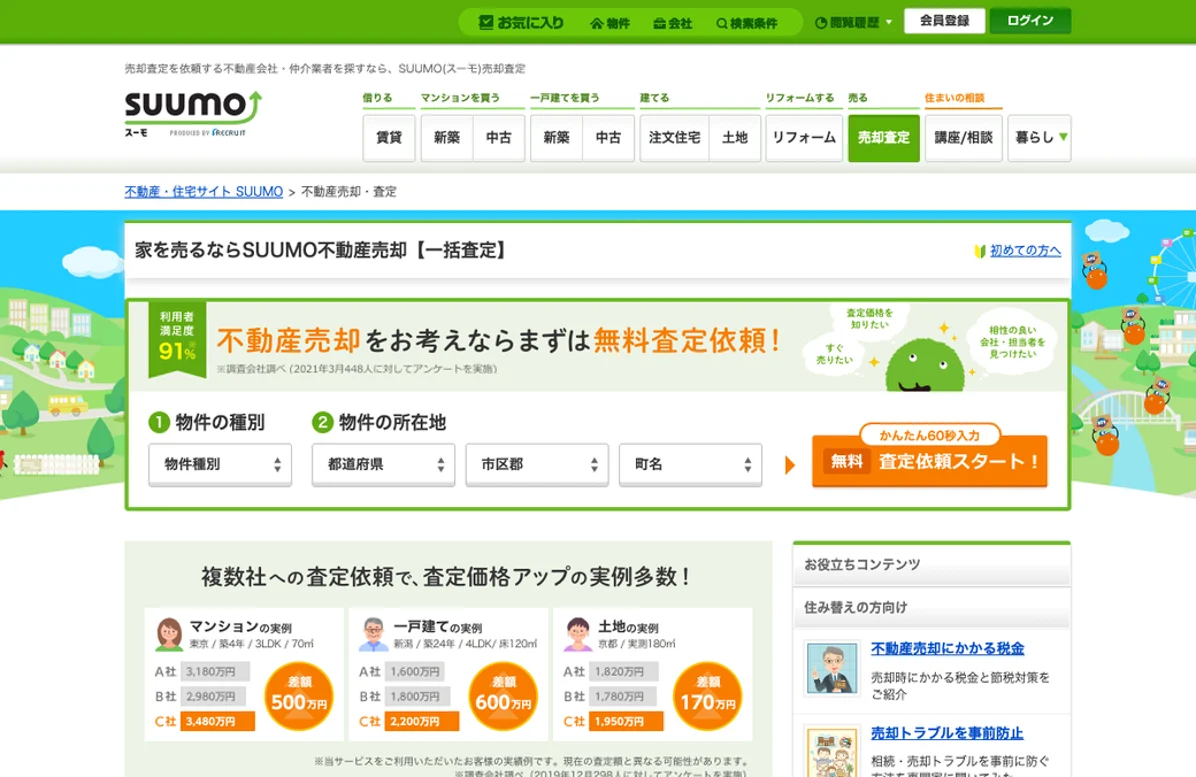Image resolution: width=1196 pixels, height=777 pixels.
Task: Open 検索条件 saved searches in top bar
Action: pos(747,24)
